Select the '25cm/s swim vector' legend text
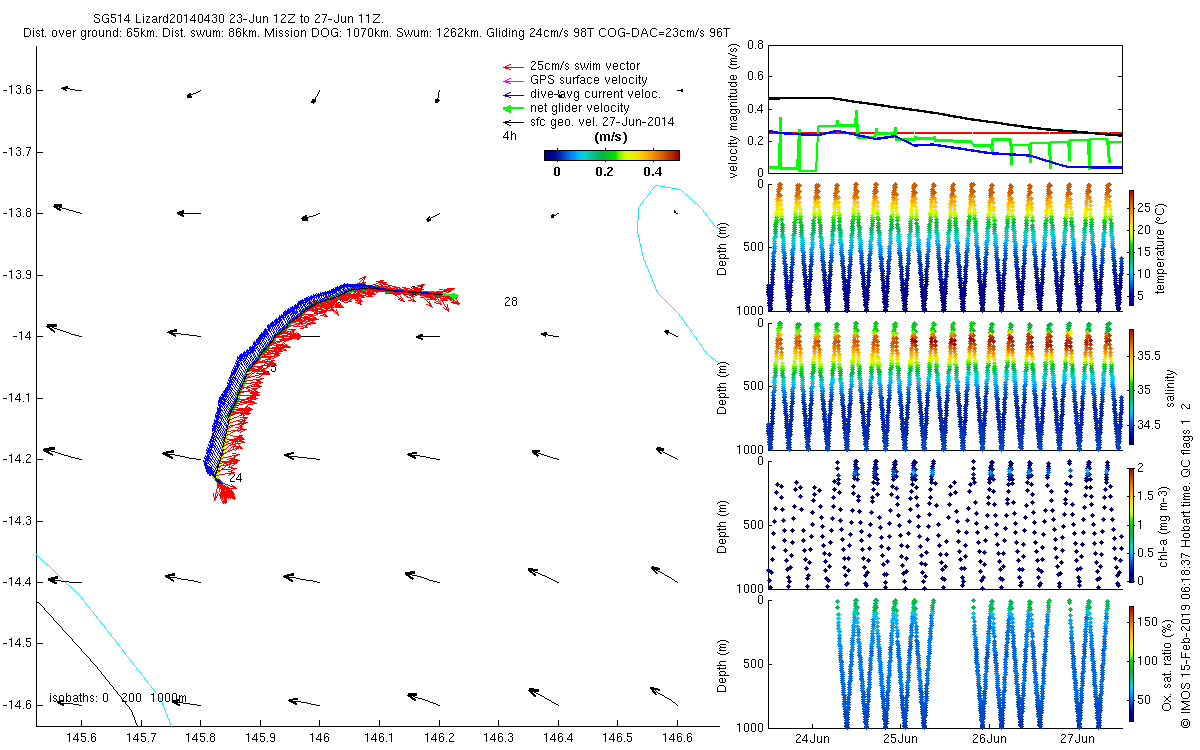 click(585, 66)
